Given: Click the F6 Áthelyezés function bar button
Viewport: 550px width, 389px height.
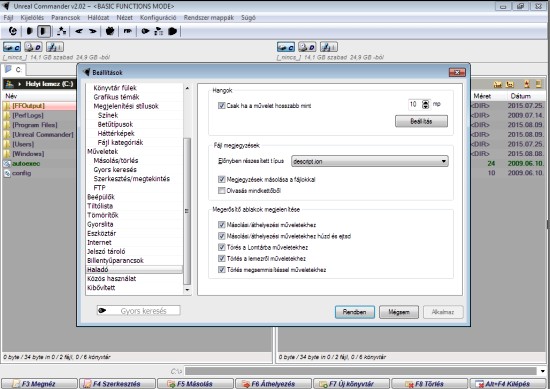Looking at the screenshot, I should (x=273, y=384).
